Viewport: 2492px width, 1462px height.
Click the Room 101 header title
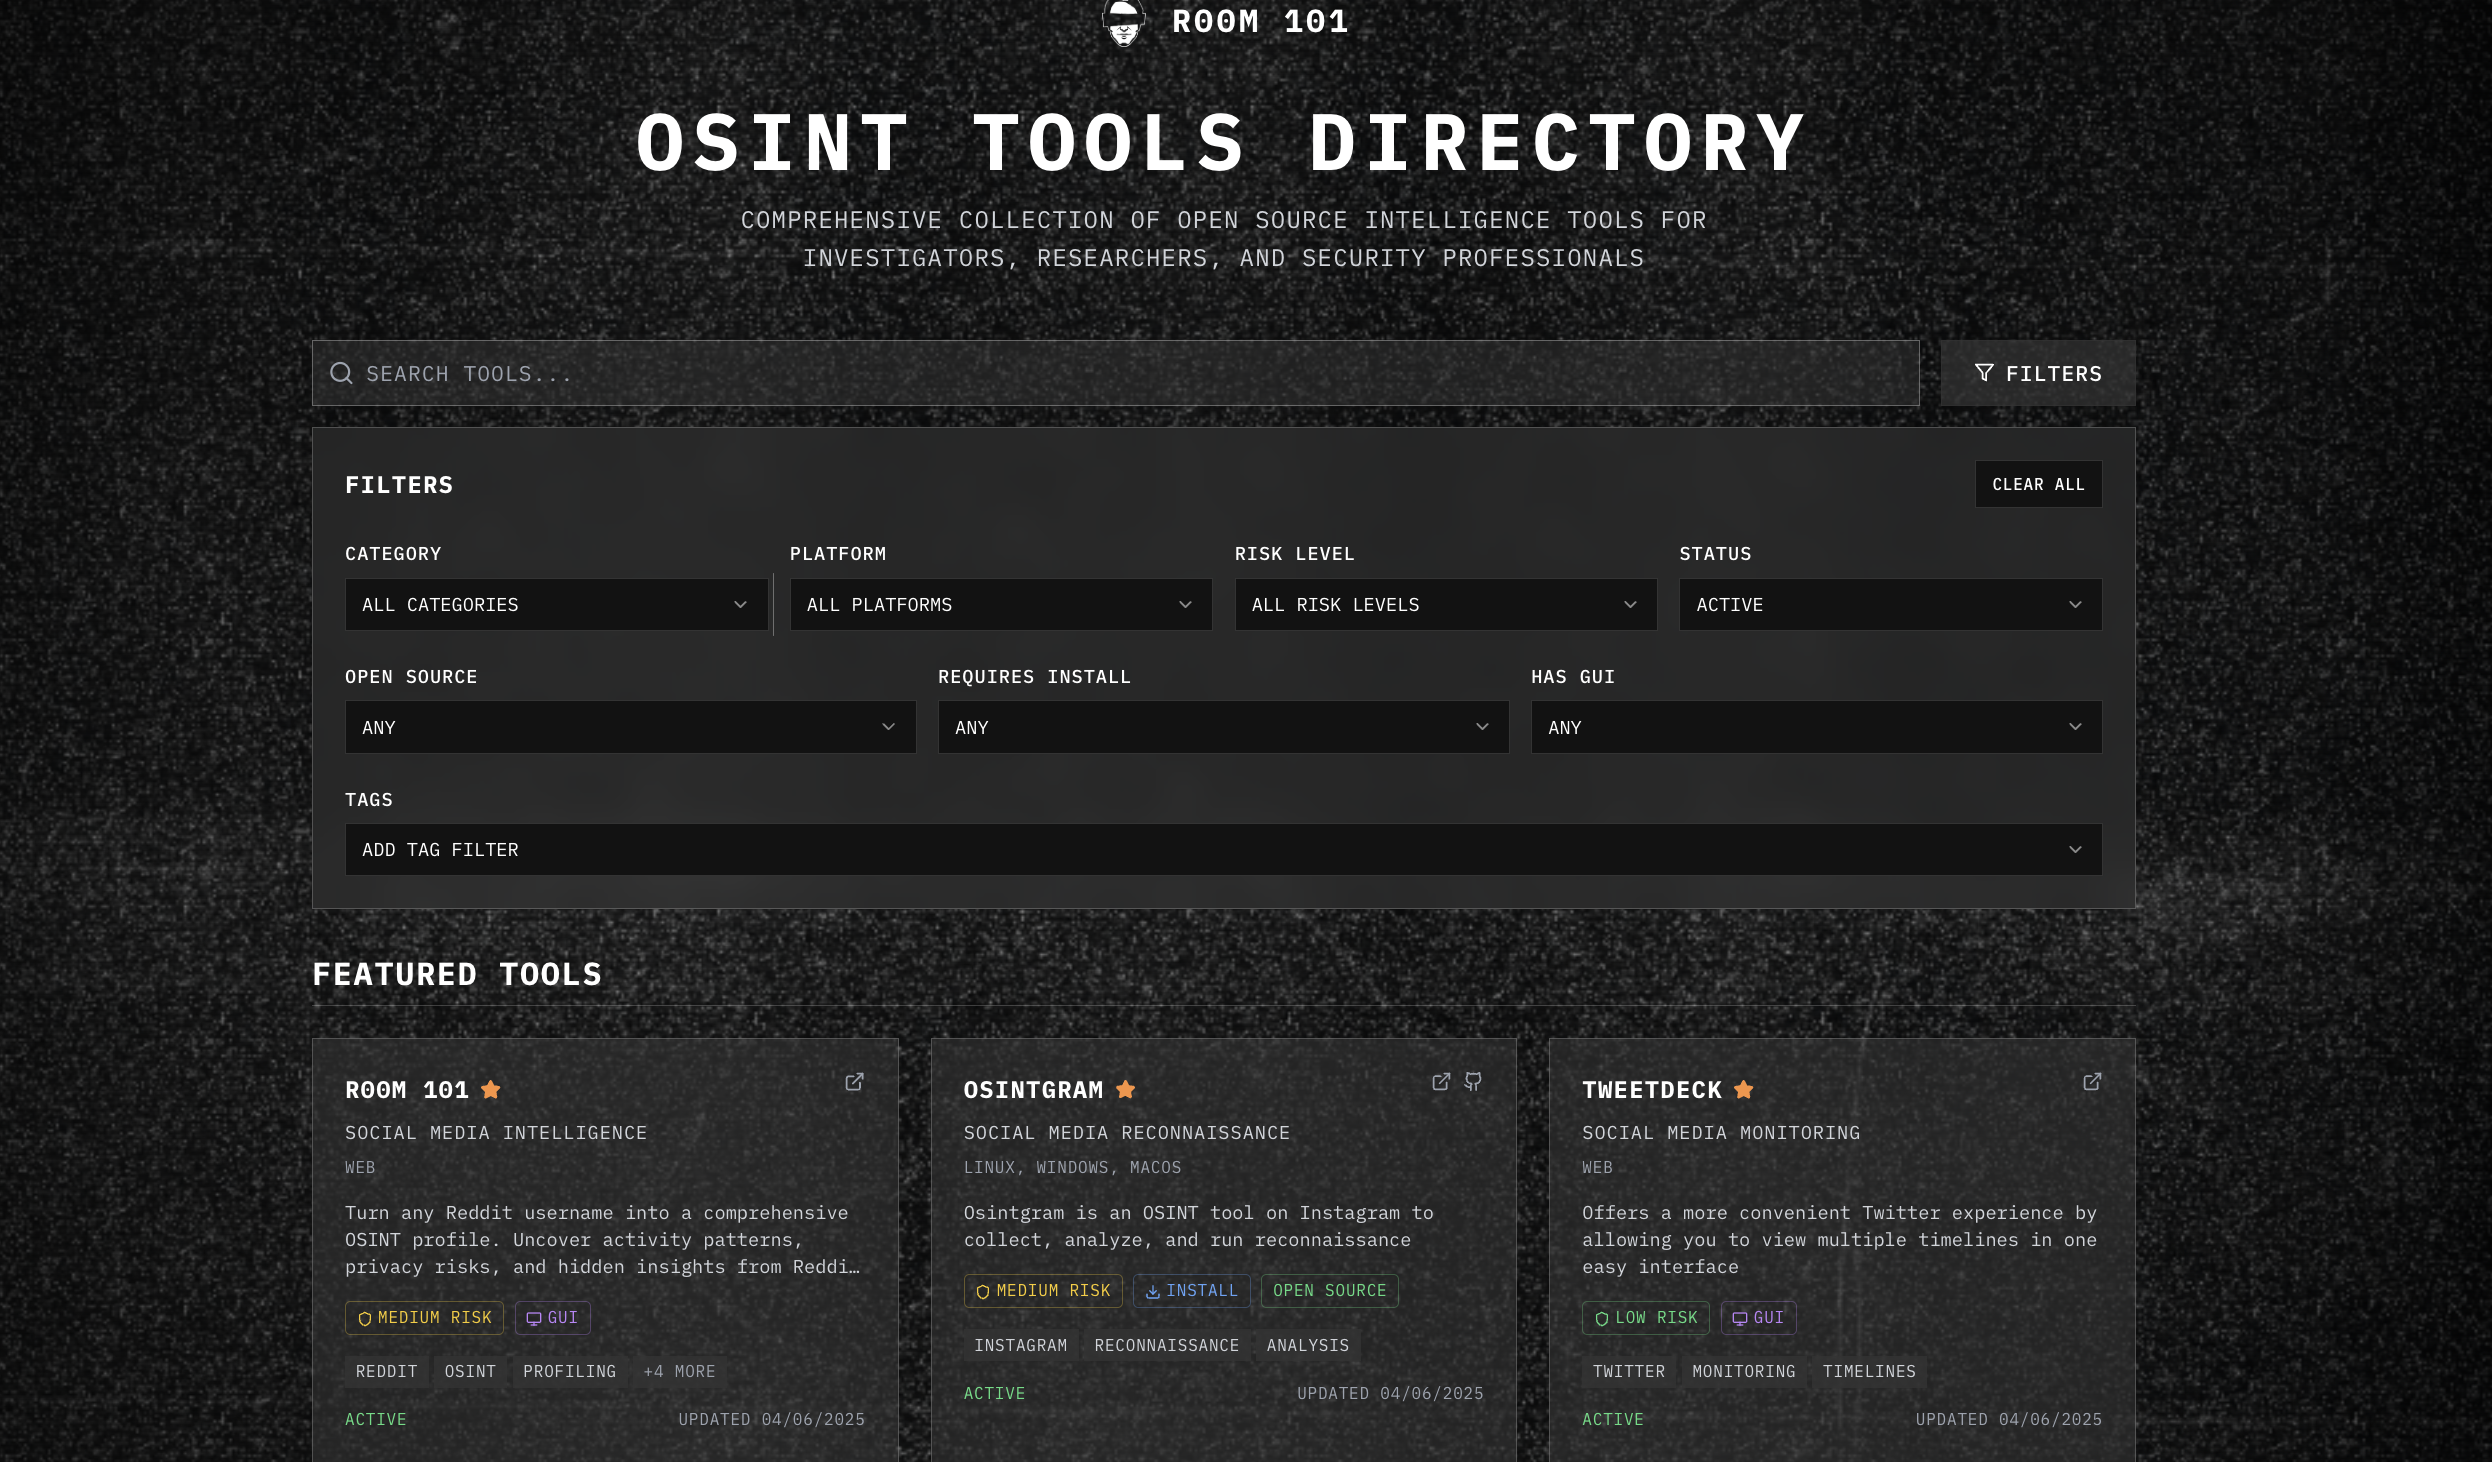pyautogui.click(x=1260, y=22)
